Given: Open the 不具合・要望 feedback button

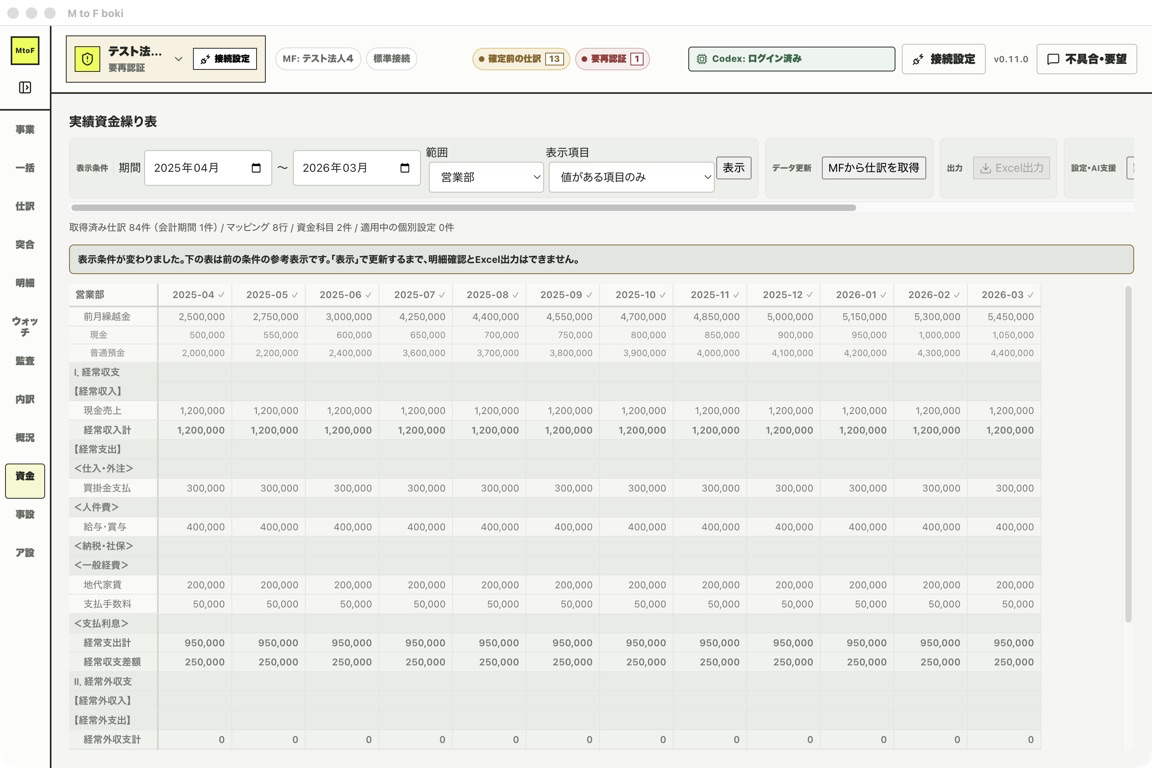Looking at the screenshot, I should [1087, 59].
